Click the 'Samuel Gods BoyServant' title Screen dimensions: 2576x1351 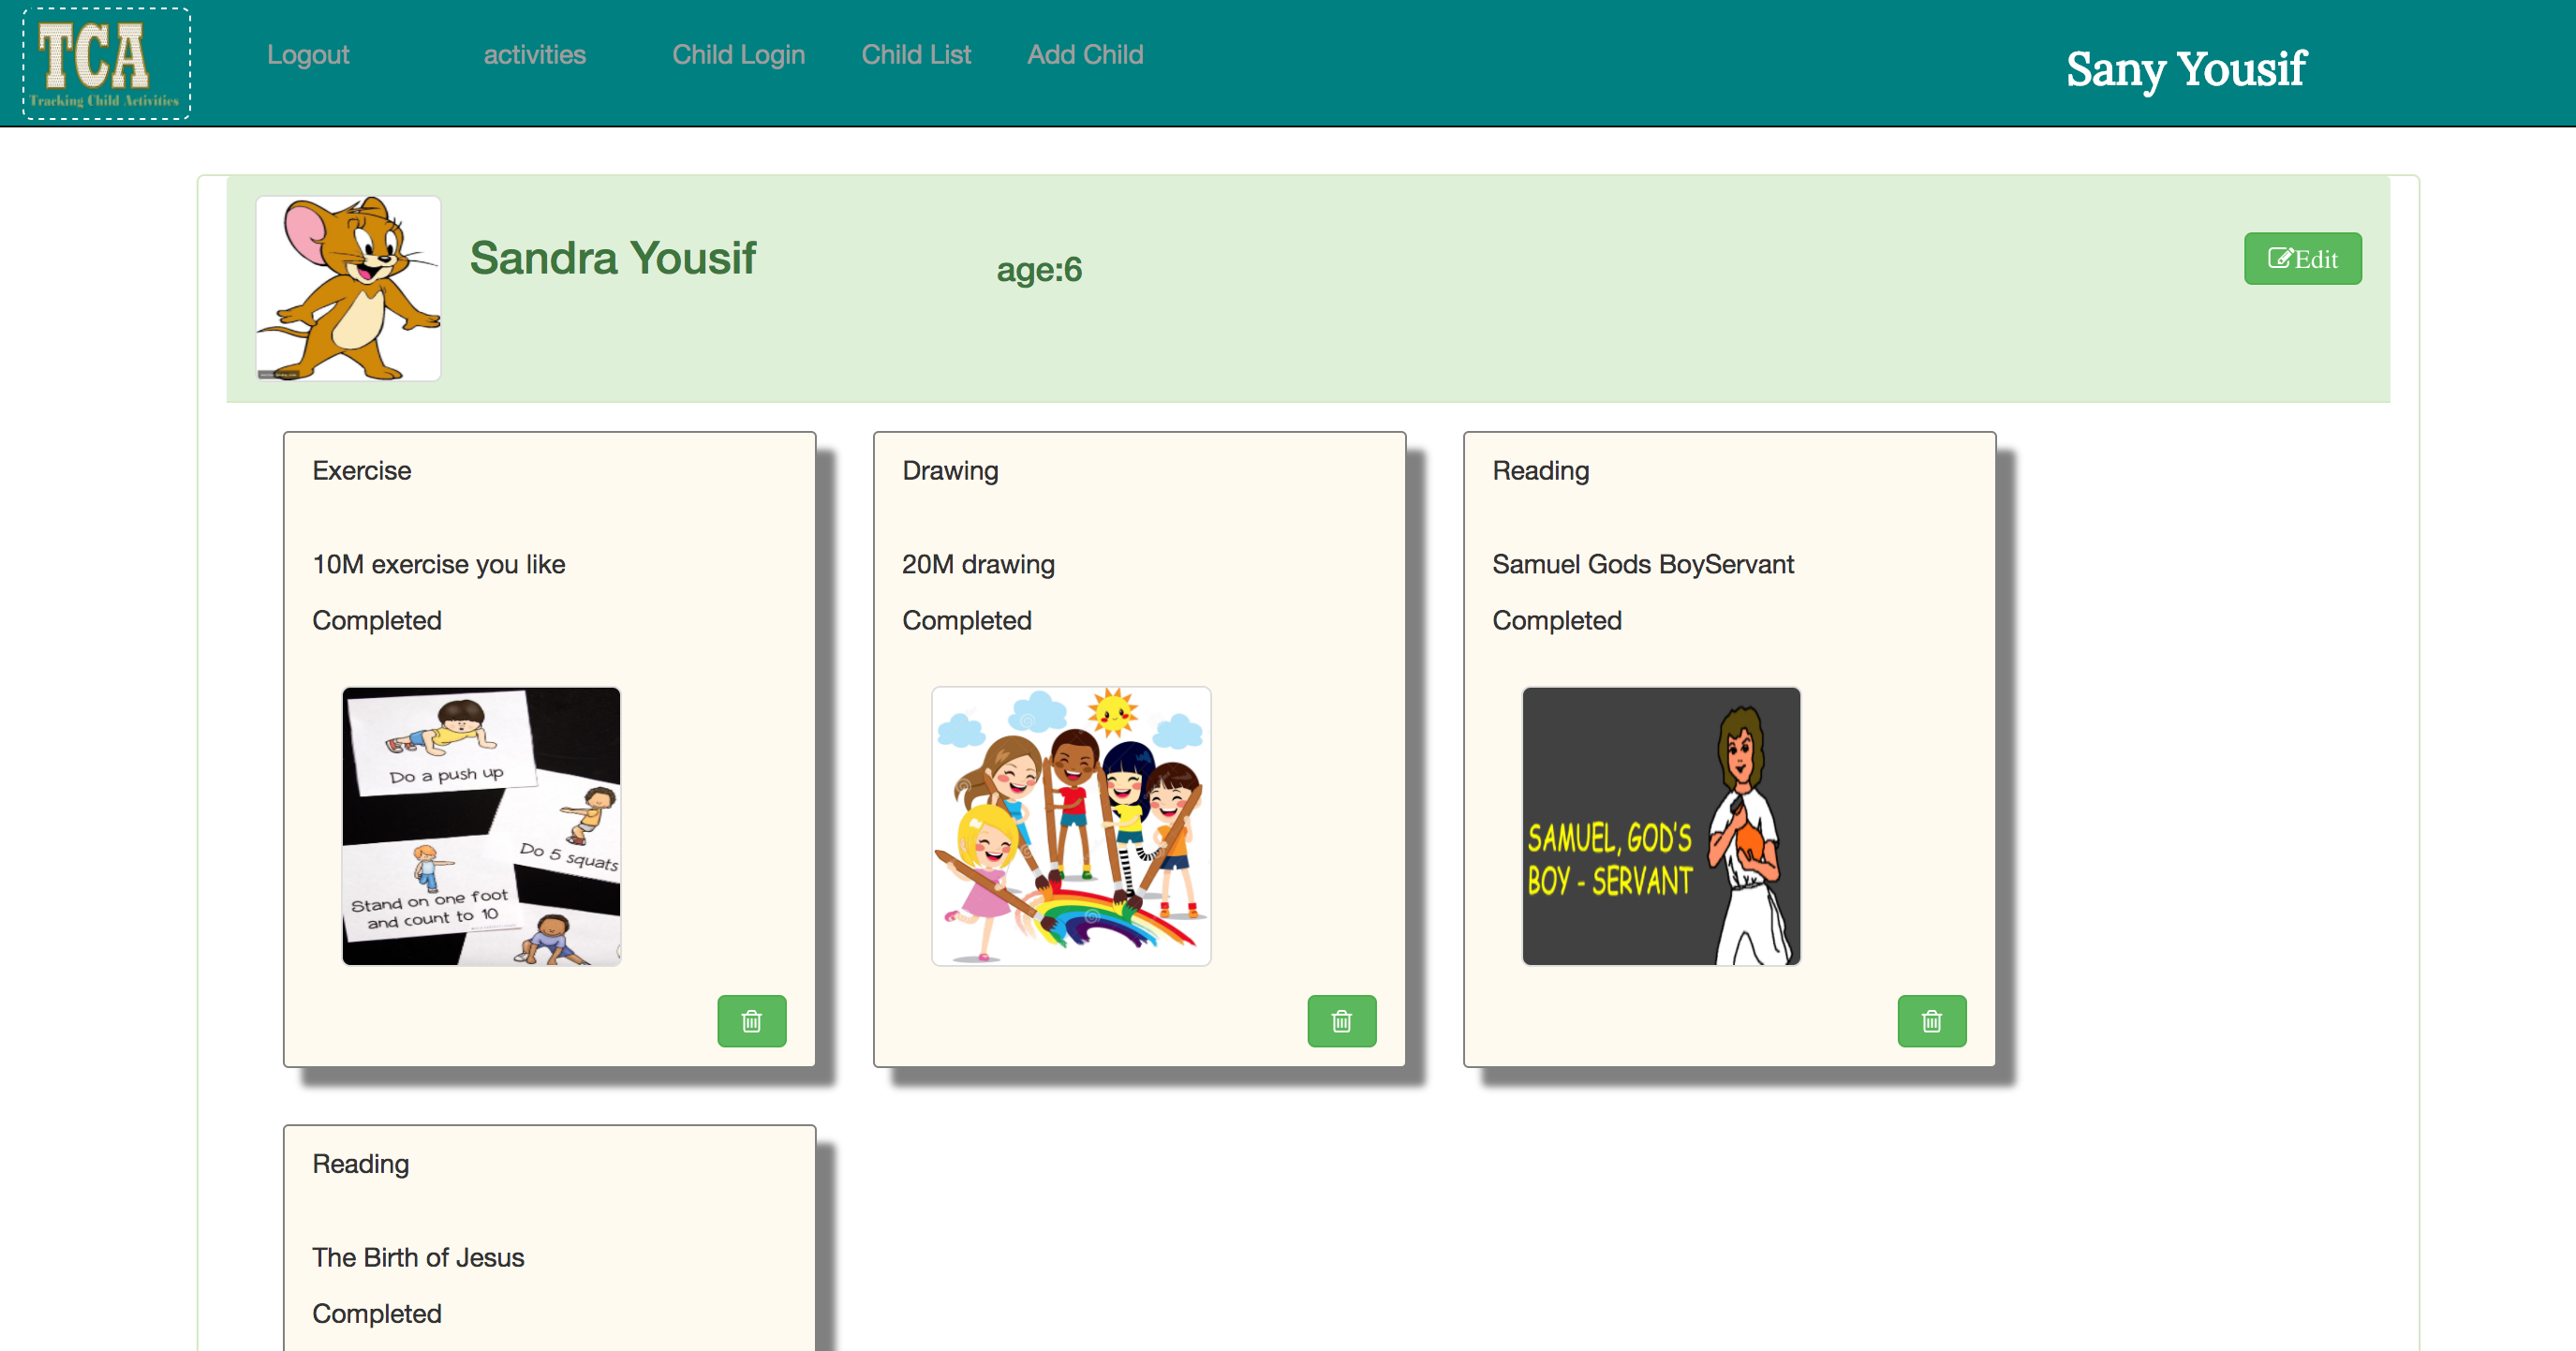1643,564
